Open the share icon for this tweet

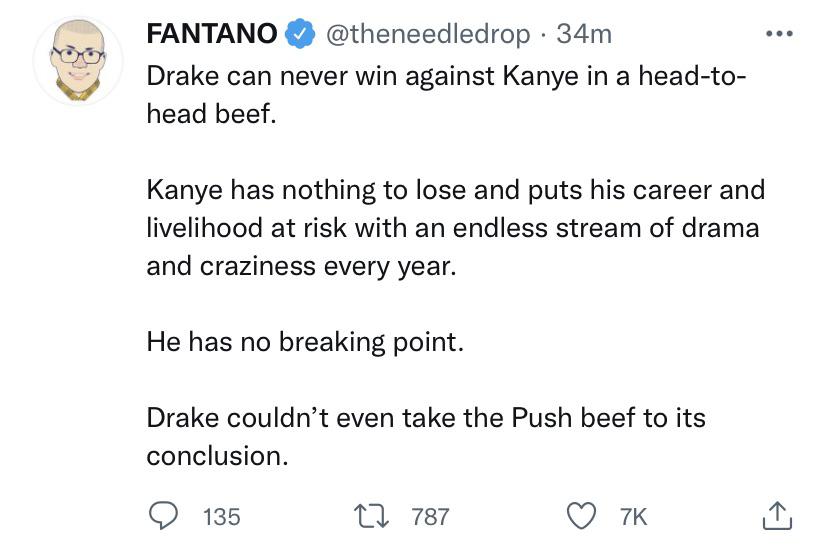pyautogui.click(x=776, y=516)
